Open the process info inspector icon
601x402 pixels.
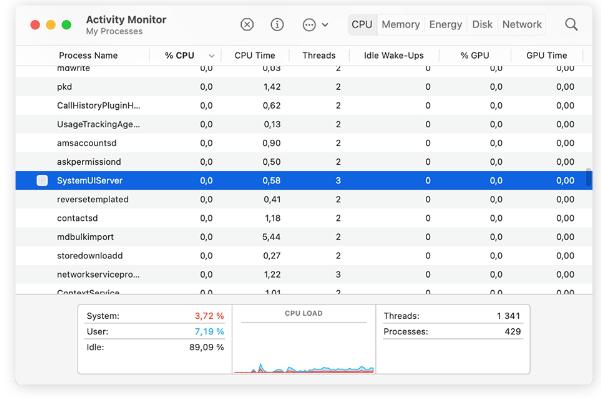click(x=277, y=25)
